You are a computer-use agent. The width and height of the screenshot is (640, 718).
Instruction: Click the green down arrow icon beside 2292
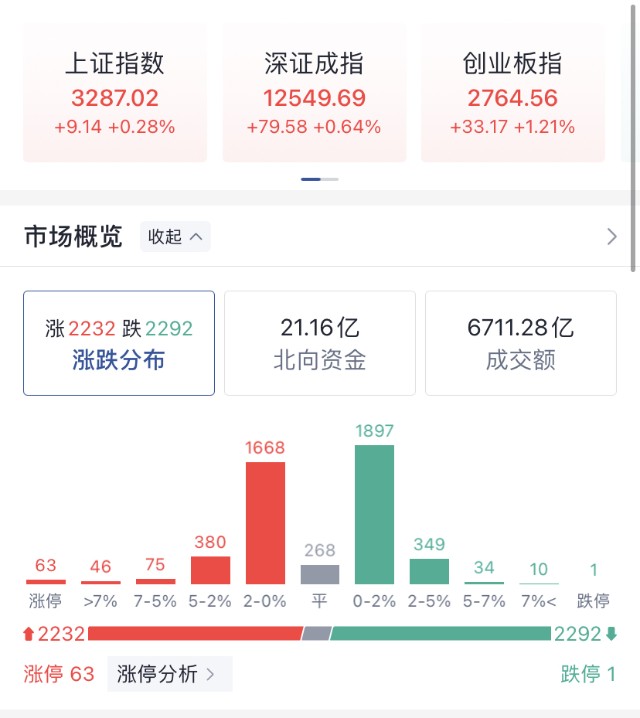pyautogui.click(x=611, y=634)
